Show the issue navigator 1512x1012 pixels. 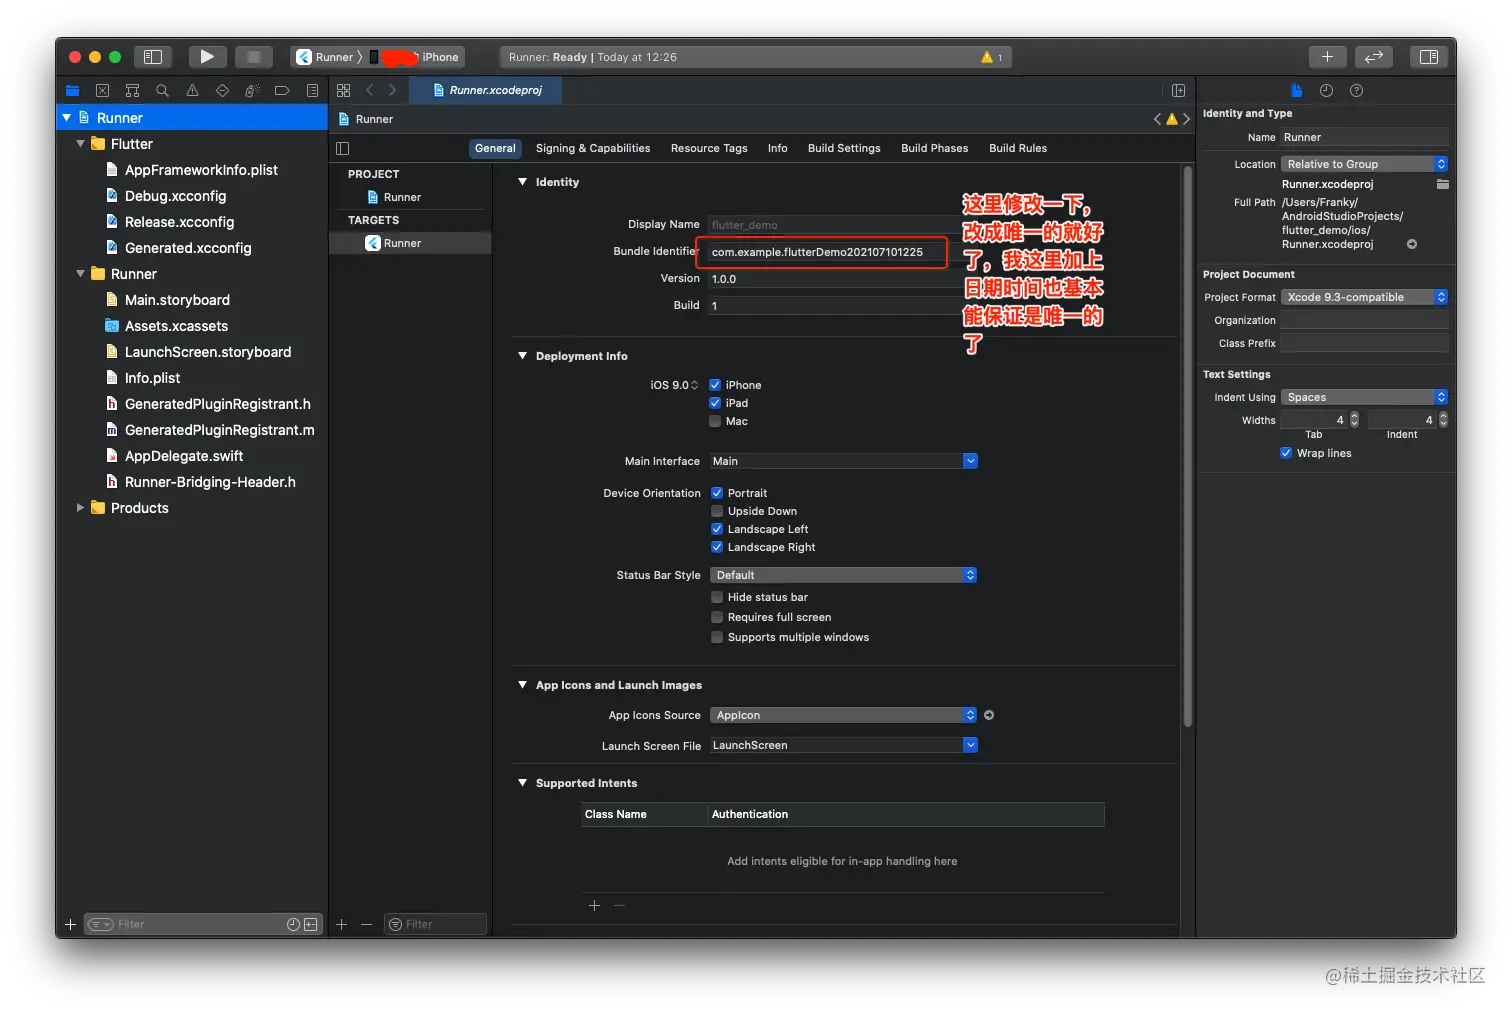pos(192,90)
